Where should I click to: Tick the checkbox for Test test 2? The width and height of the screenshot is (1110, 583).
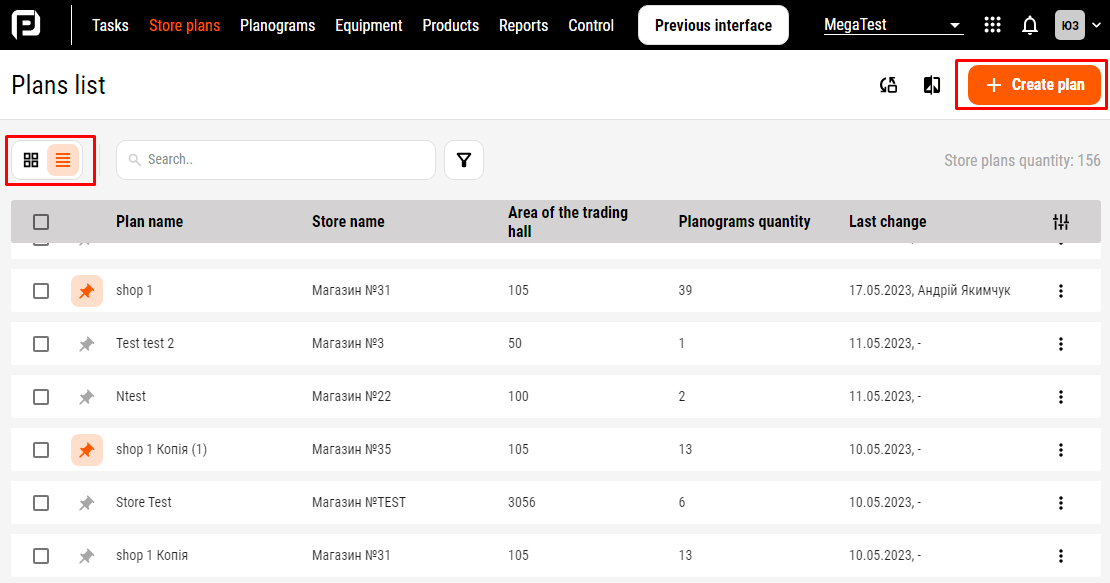click(41, 343)
